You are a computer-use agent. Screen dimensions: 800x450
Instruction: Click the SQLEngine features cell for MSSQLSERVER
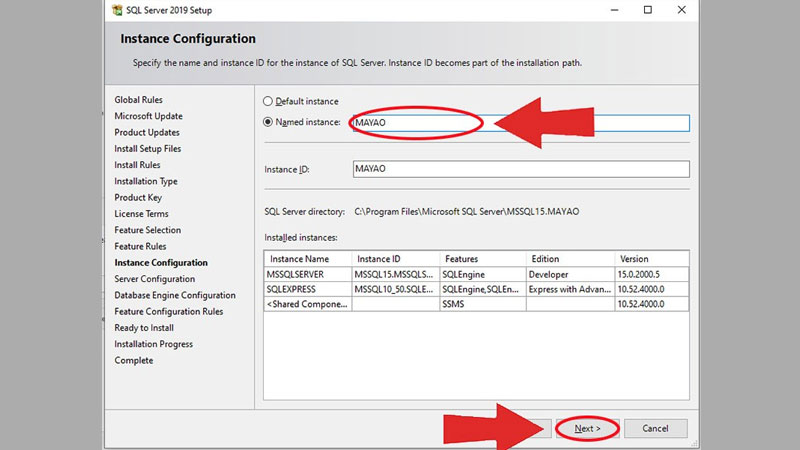(x=483, y=274)
